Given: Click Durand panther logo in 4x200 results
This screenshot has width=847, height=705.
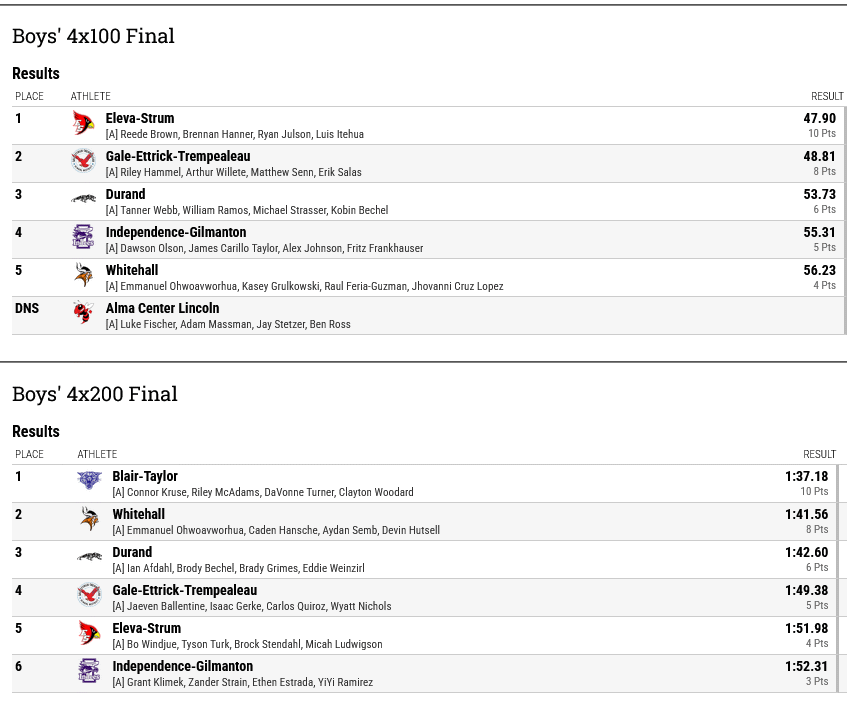Looking at the screenshot, I should coord(89,558).
